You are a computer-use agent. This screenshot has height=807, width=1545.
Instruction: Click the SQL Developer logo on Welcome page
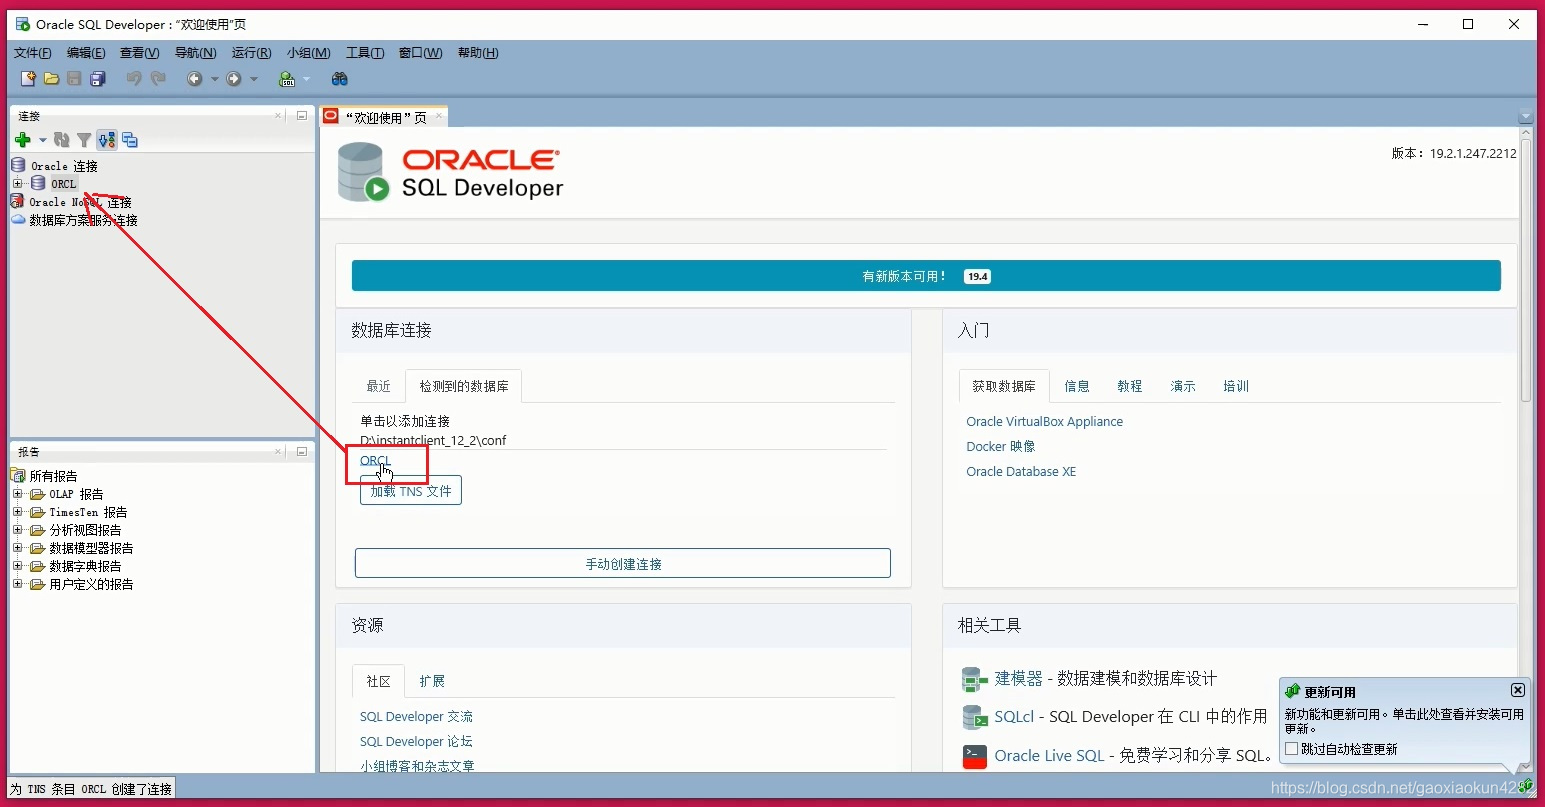(452, 173)
